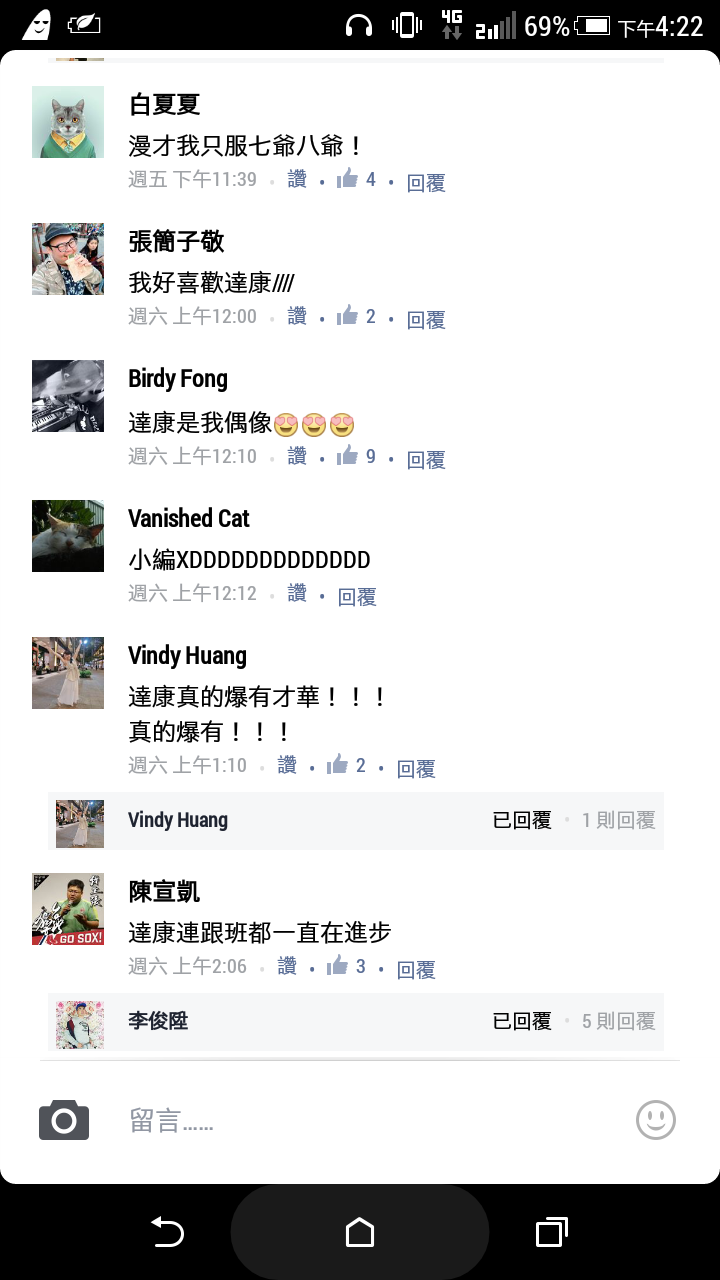The height and width of the screenshot is (1280, 720).
Task: Expand 1 則回覆 under Vindy Huang
Action: [x=618, y=820]
